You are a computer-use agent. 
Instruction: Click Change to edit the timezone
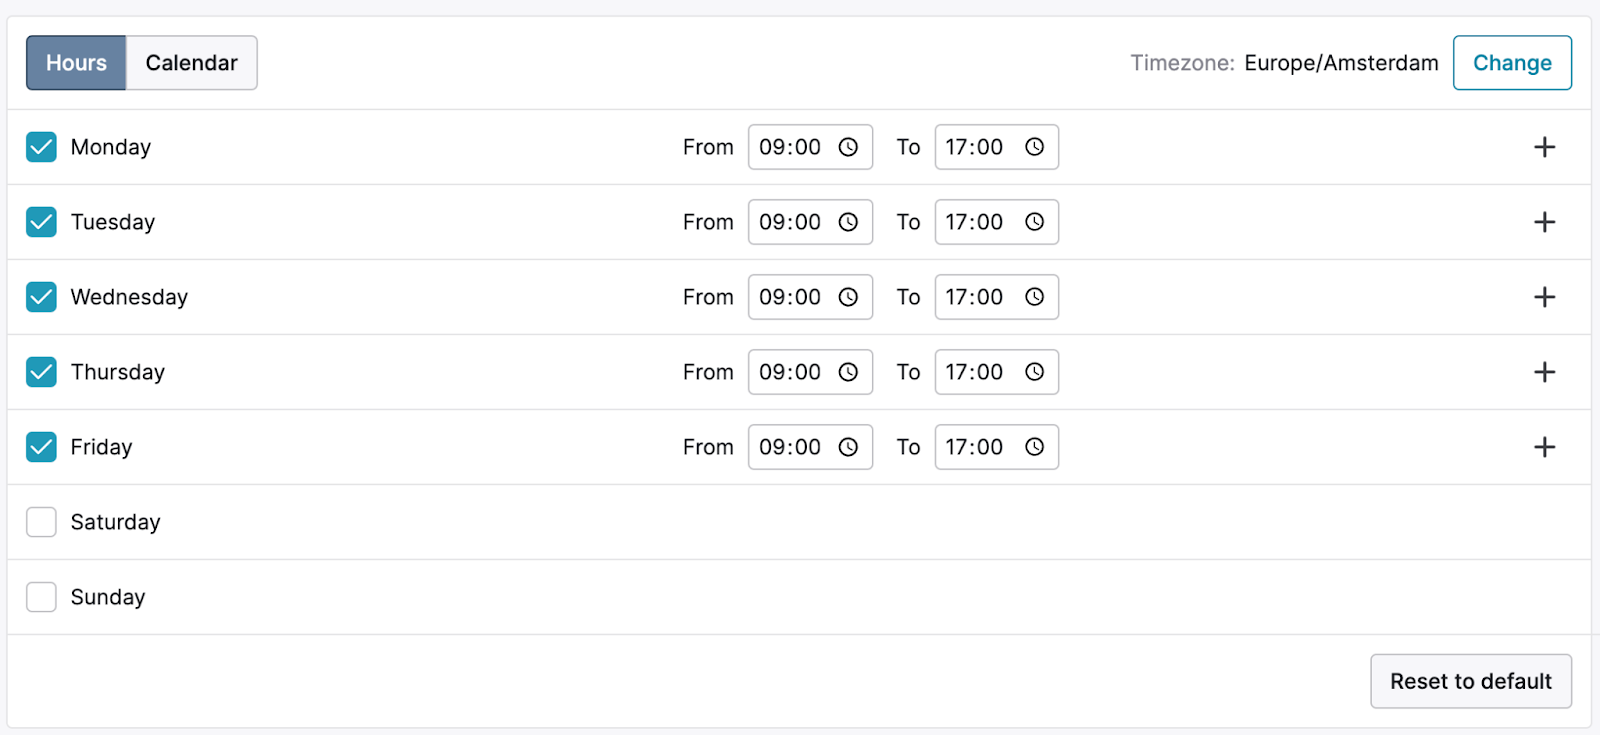coord(1511,63)
